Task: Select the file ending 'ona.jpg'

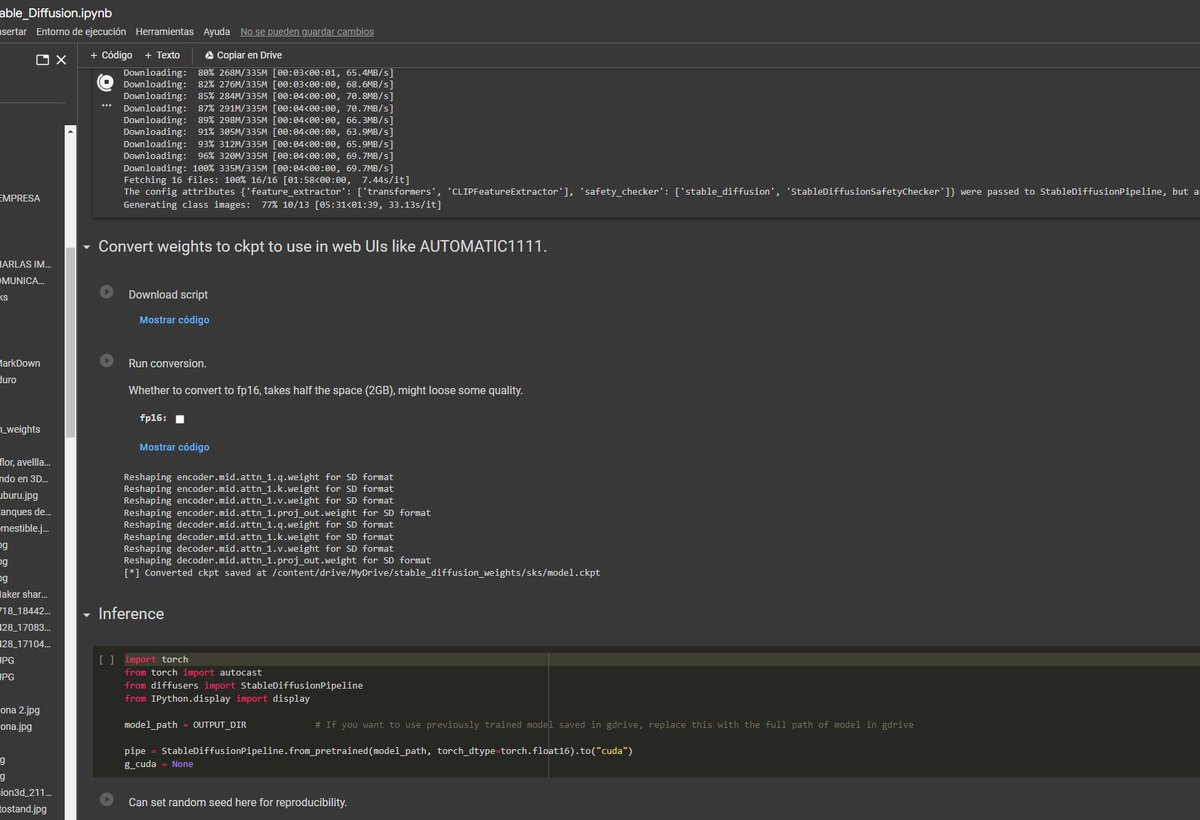Action: click(x=16, y=726)
